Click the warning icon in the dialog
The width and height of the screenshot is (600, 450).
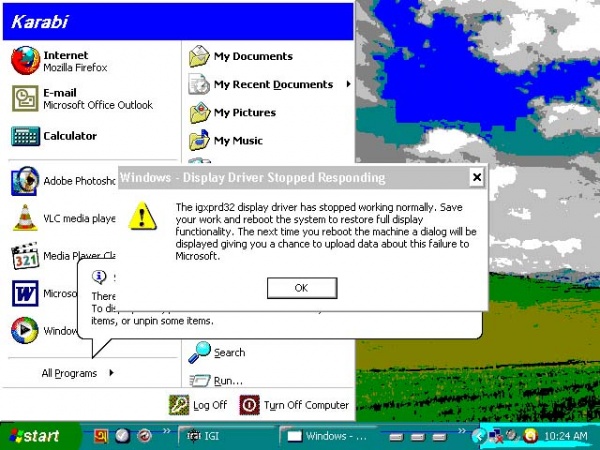(143, 216)
